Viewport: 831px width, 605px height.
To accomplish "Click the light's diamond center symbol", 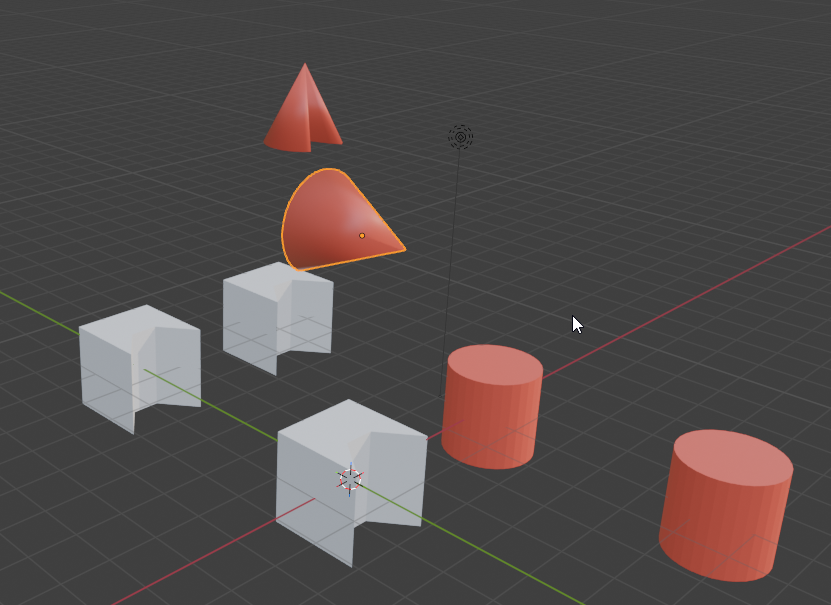I will pos(460,137).
